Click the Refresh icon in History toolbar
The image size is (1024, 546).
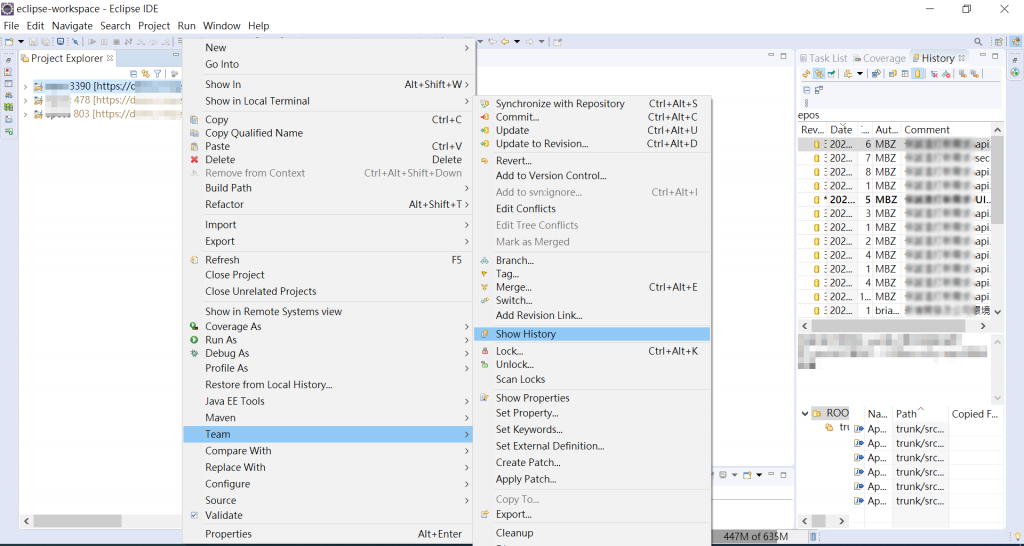click(806, 74)
